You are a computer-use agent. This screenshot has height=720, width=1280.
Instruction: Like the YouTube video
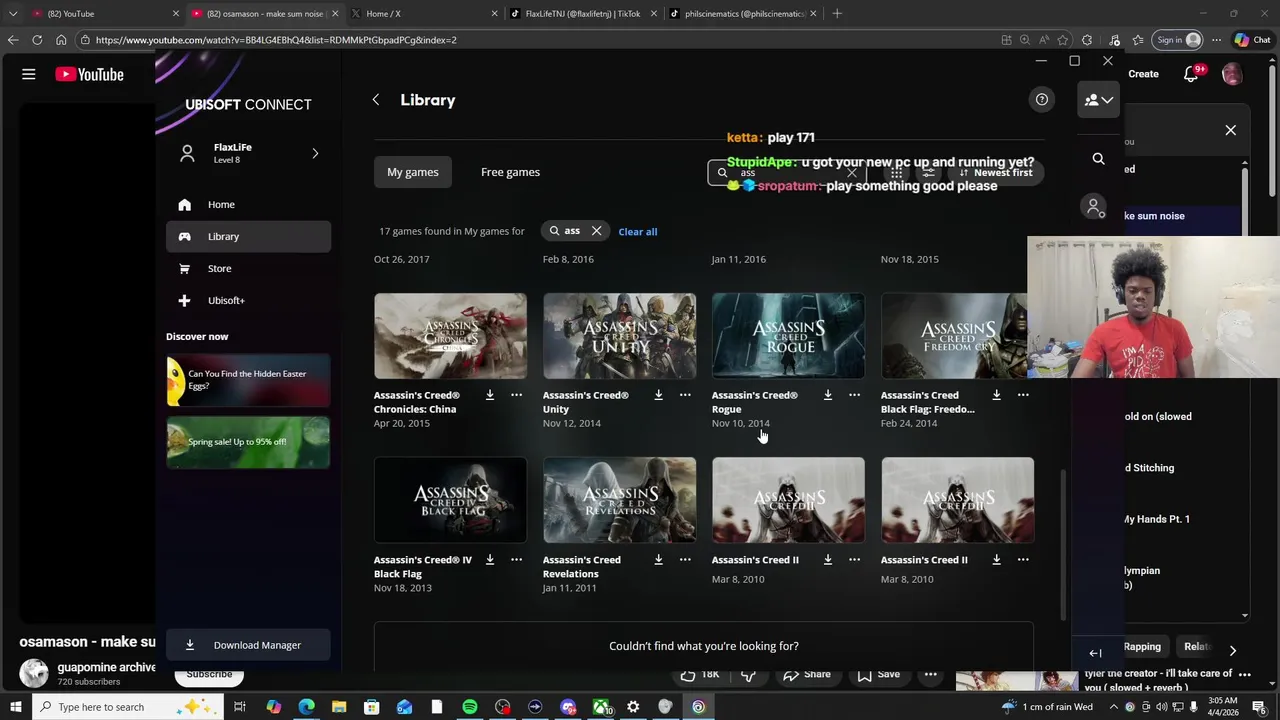(700, 675)
